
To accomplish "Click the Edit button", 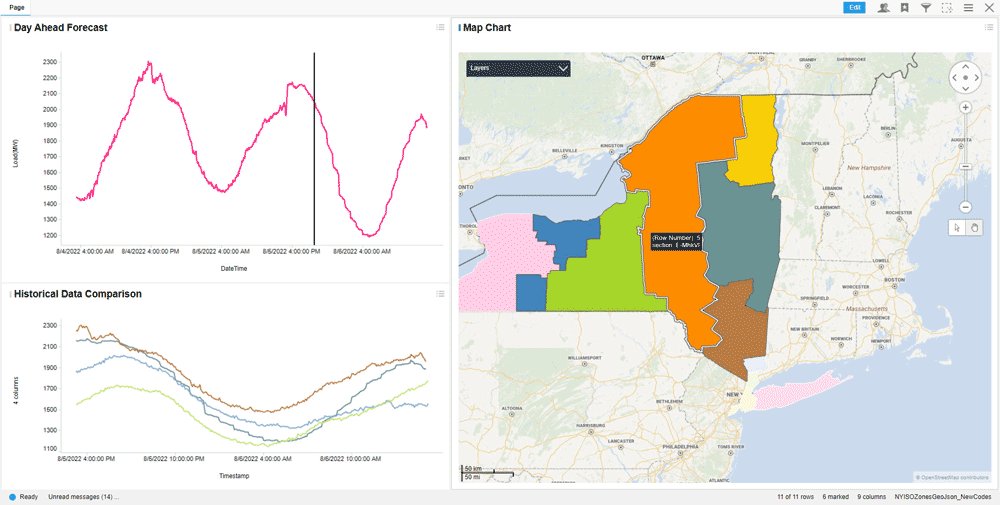I will pos(855,8).
